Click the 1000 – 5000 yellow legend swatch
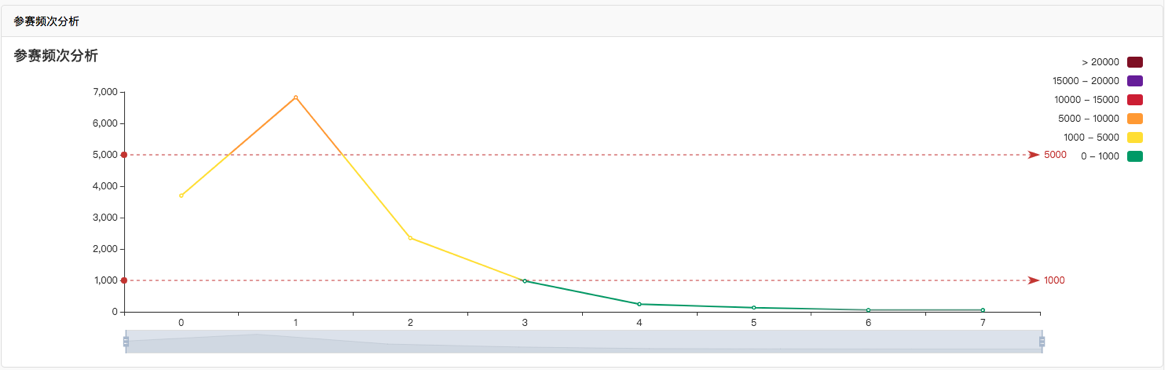The width and height of the screenshot is (1165, 370). pyautogui.click(x=1135, y=137)
